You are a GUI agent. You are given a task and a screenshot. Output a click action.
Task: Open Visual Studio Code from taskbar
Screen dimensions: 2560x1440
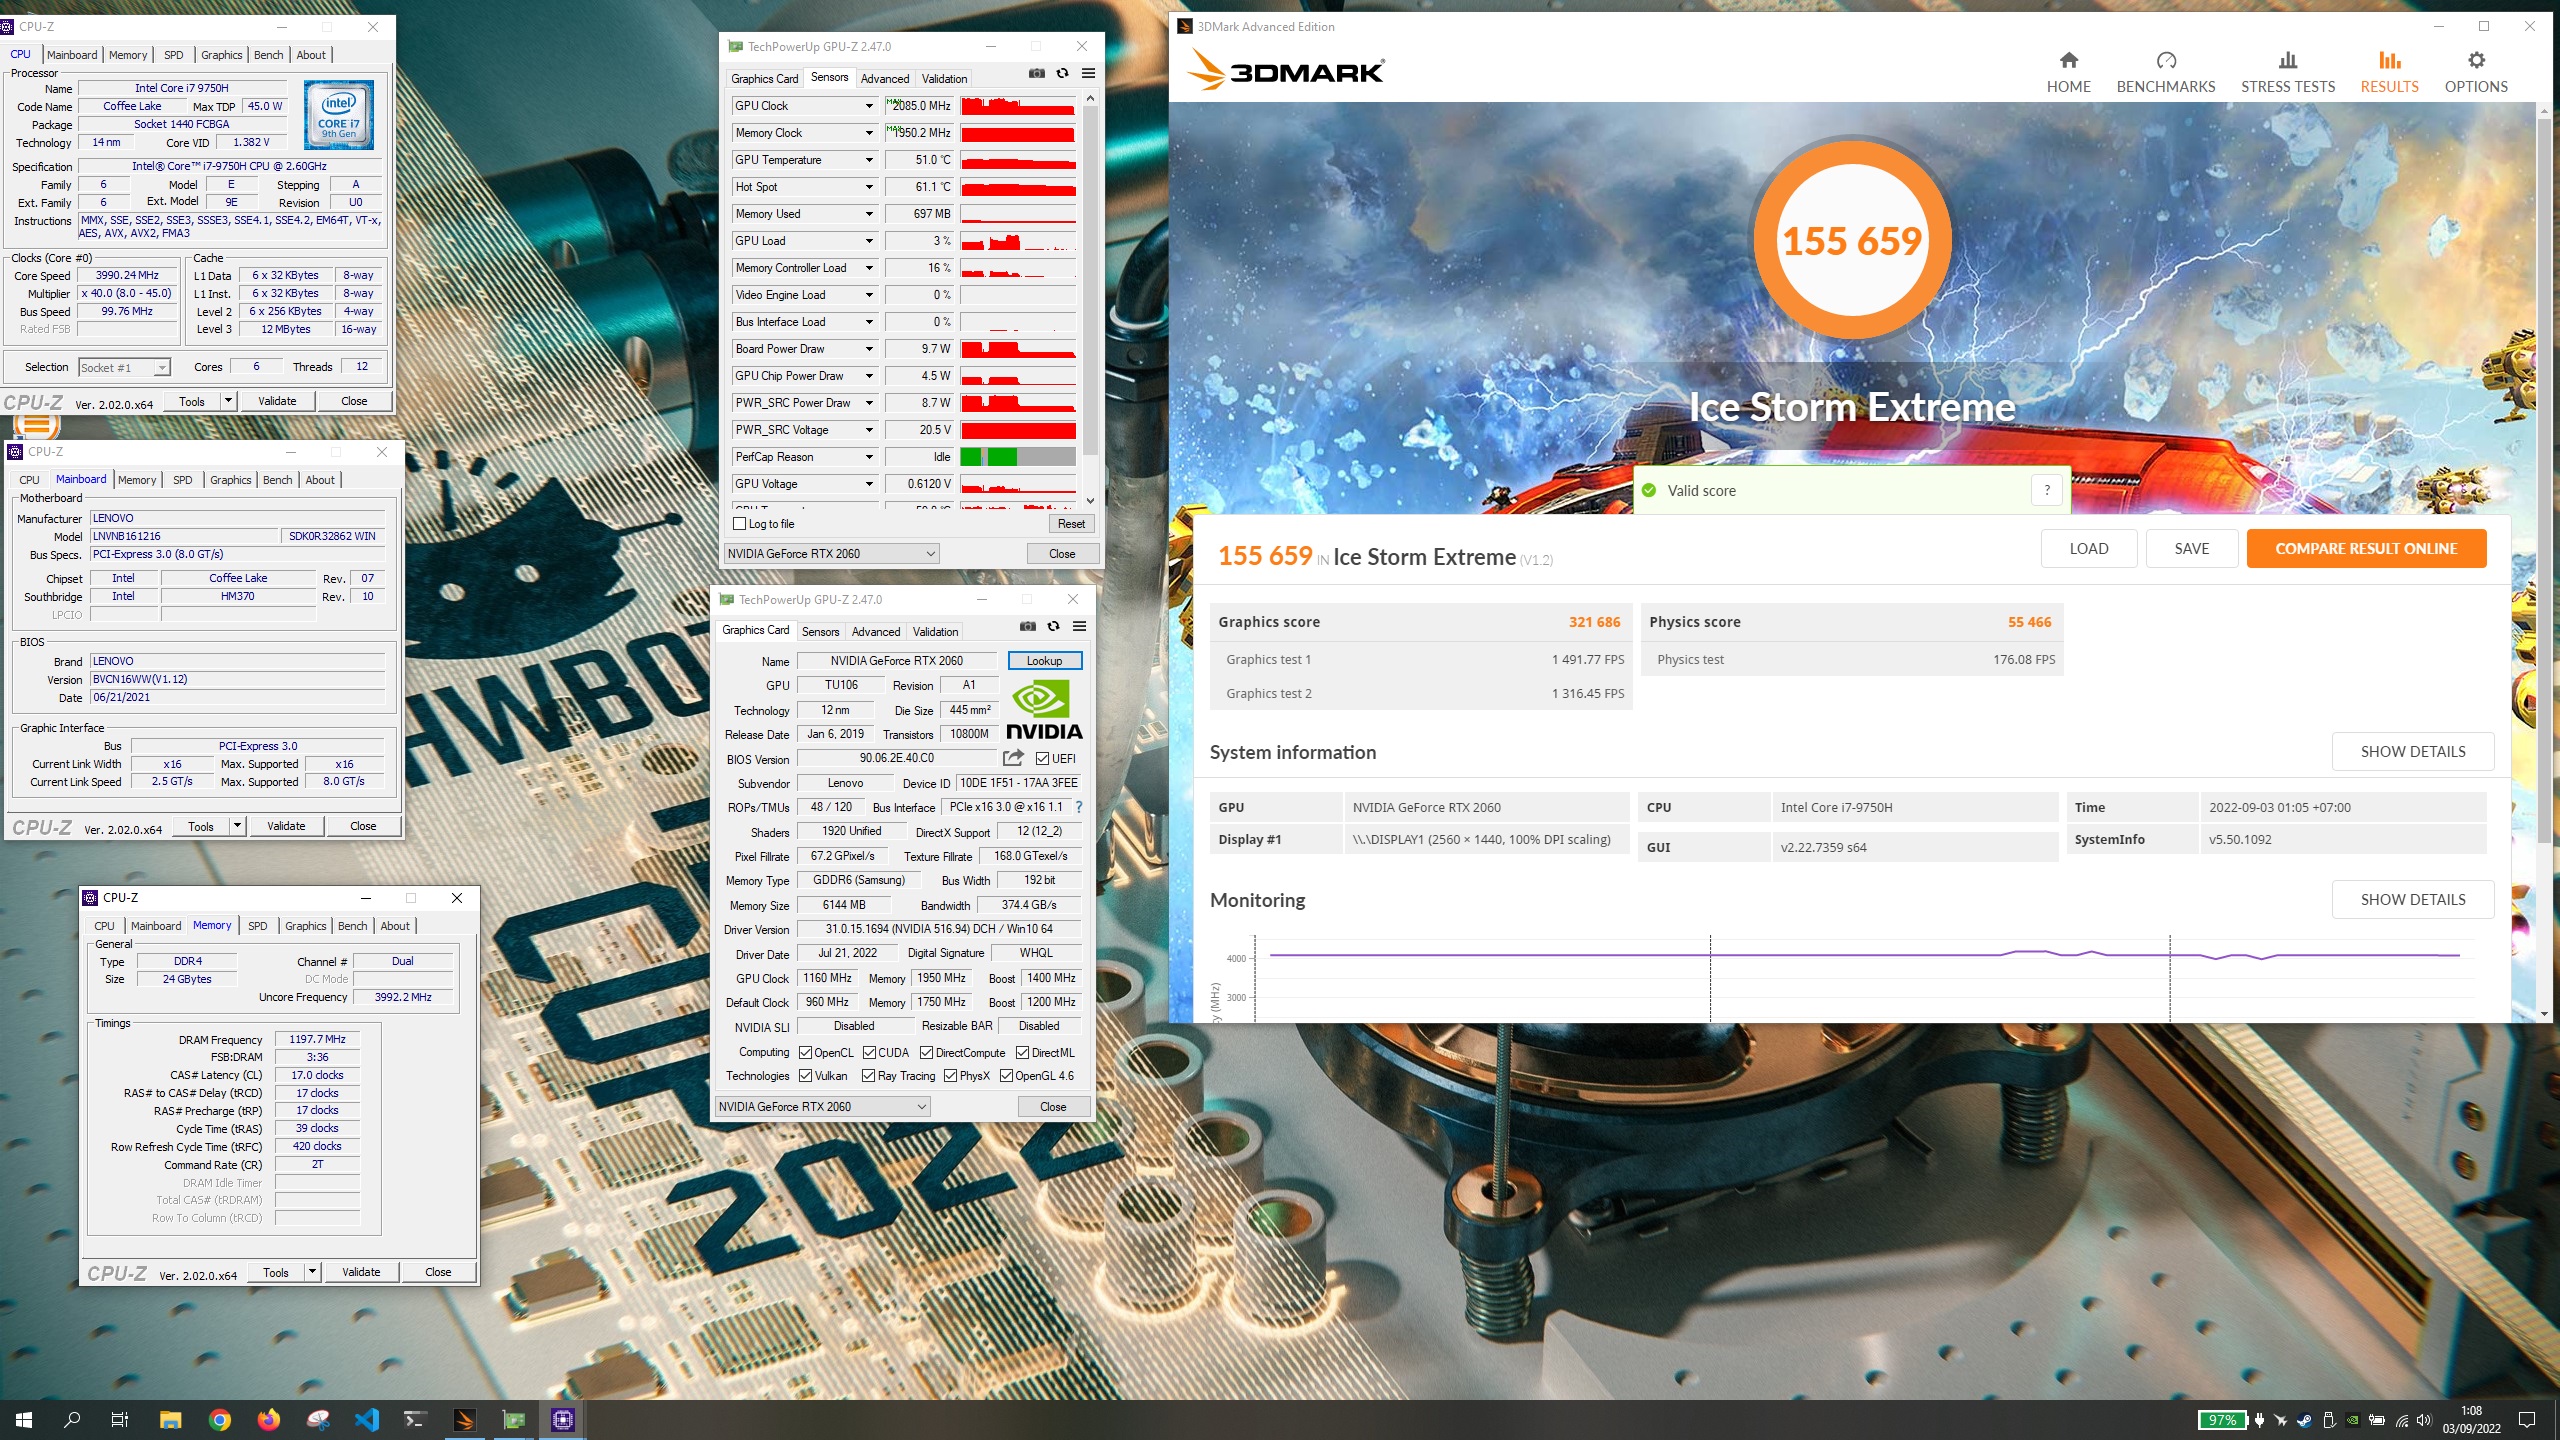pyautogui.click(x=366, y=1419)
